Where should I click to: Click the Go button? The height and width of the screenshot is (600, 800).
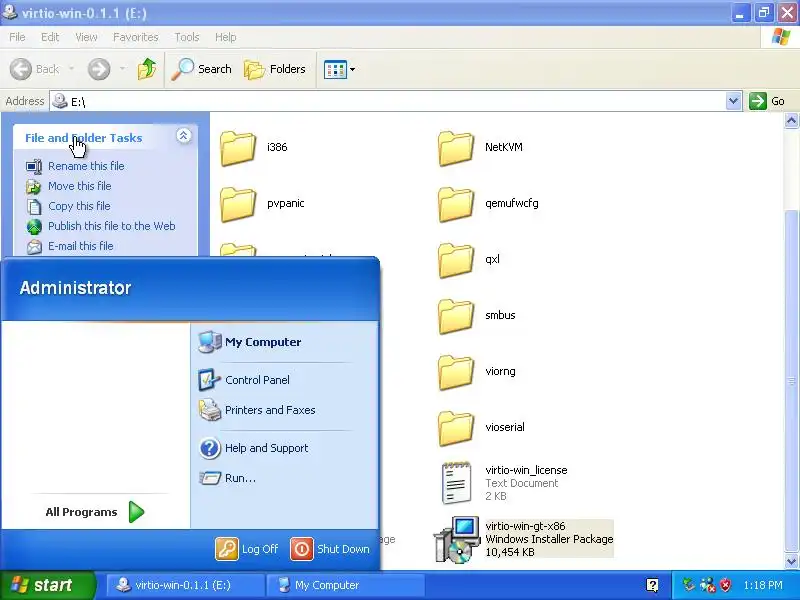coord(767,101)
